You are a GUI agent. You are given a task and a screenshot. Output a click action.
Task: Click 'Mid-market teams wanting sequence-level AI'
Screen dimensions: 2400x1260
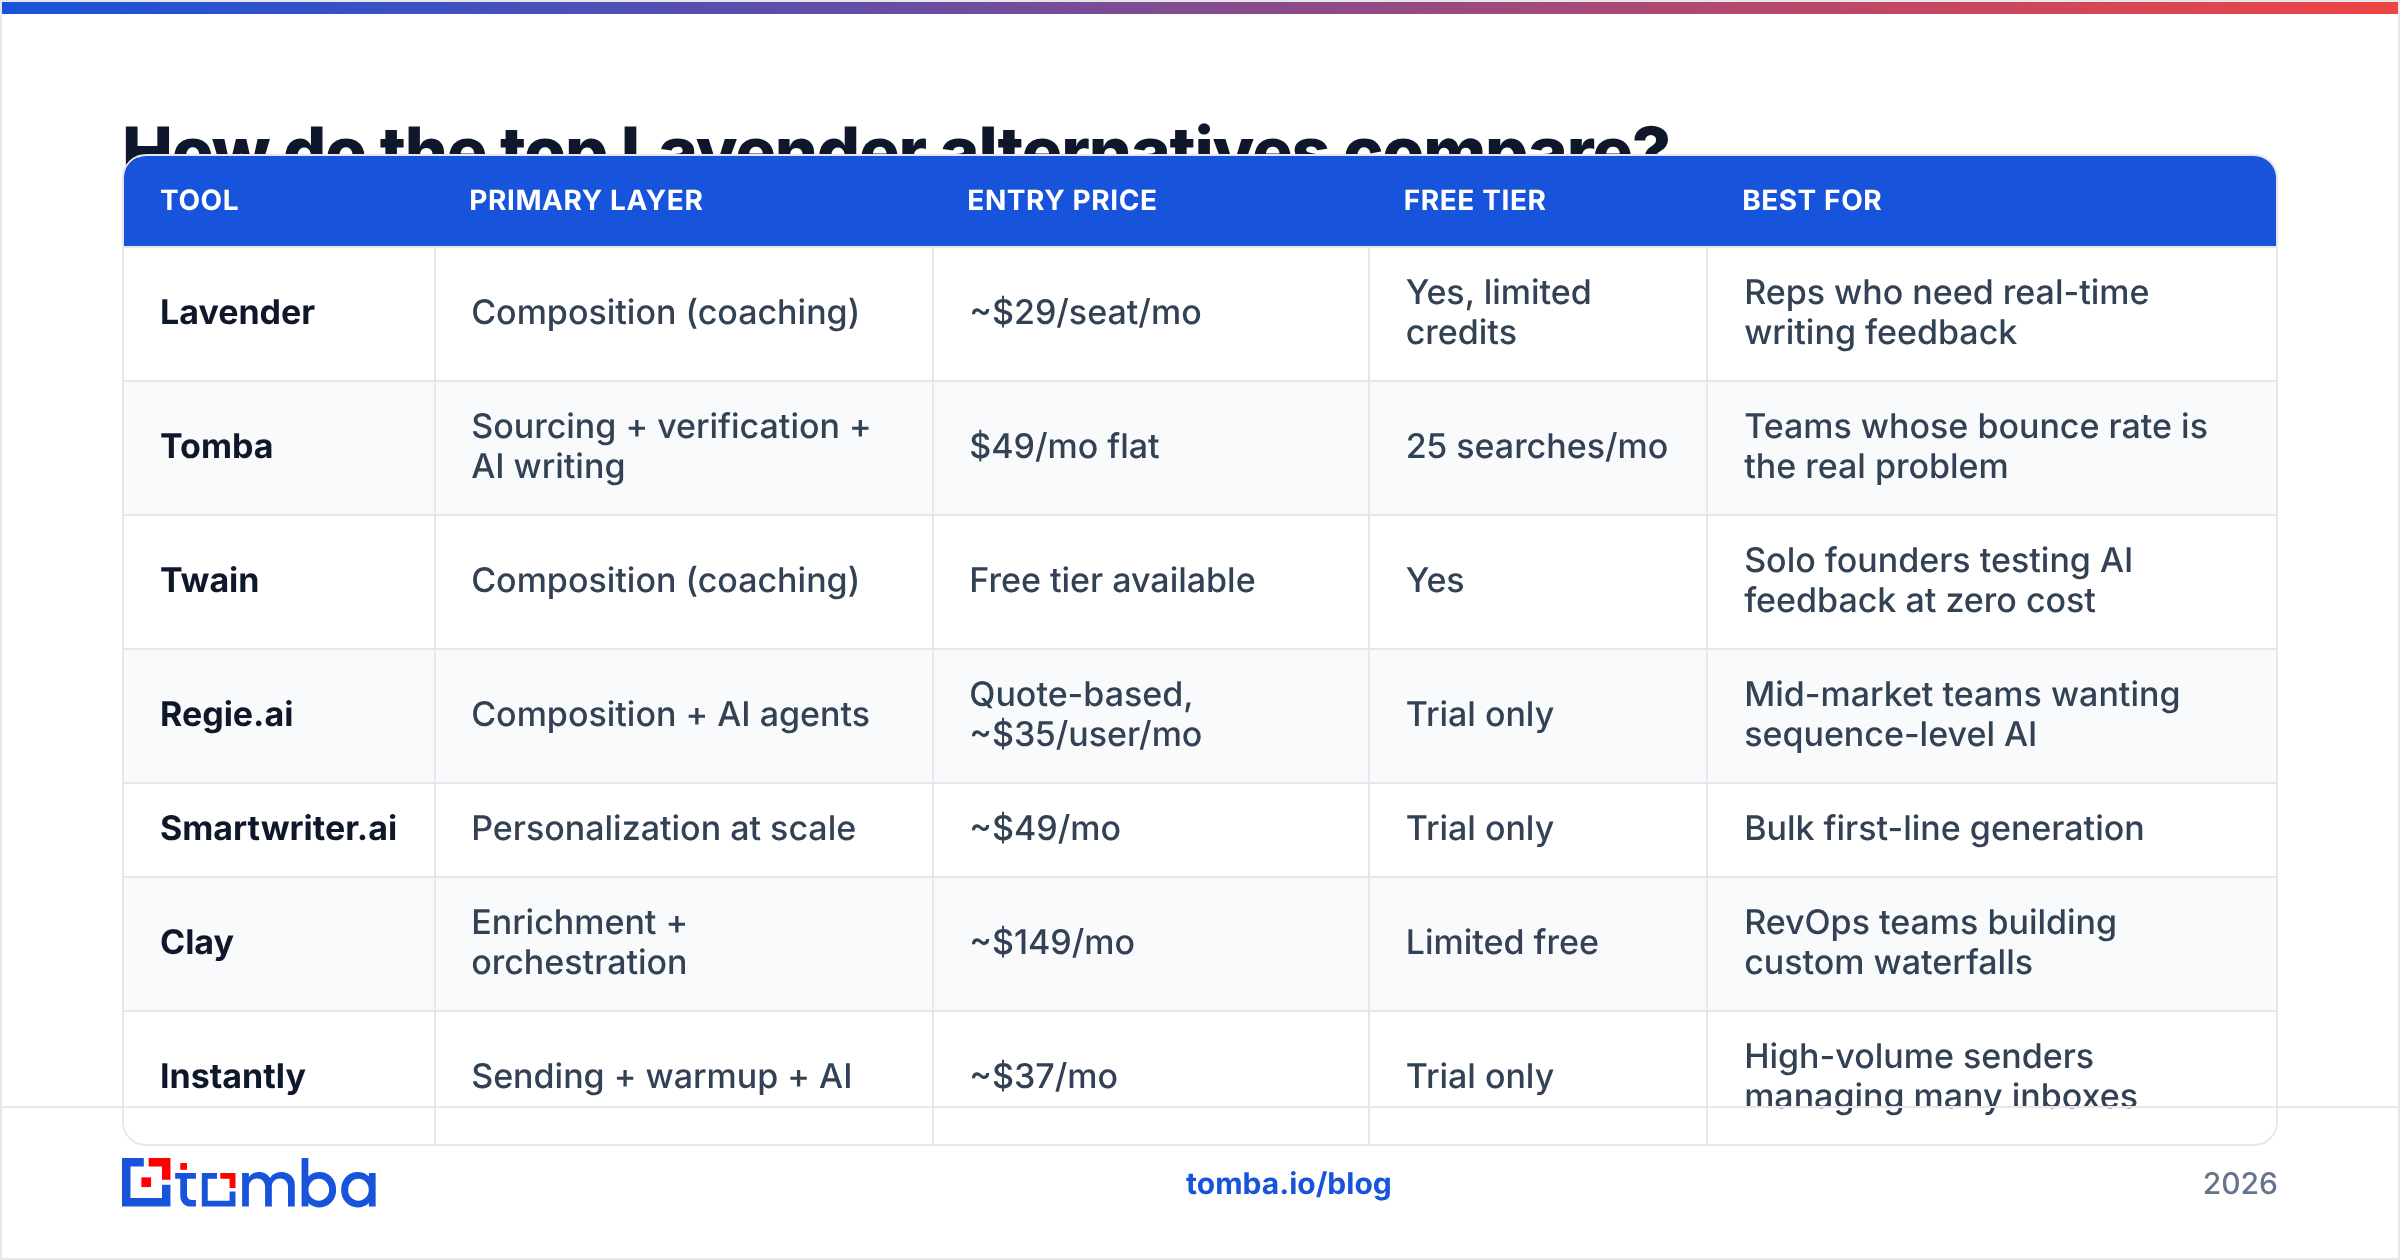pyautogui.click(x=1962, y=714)
